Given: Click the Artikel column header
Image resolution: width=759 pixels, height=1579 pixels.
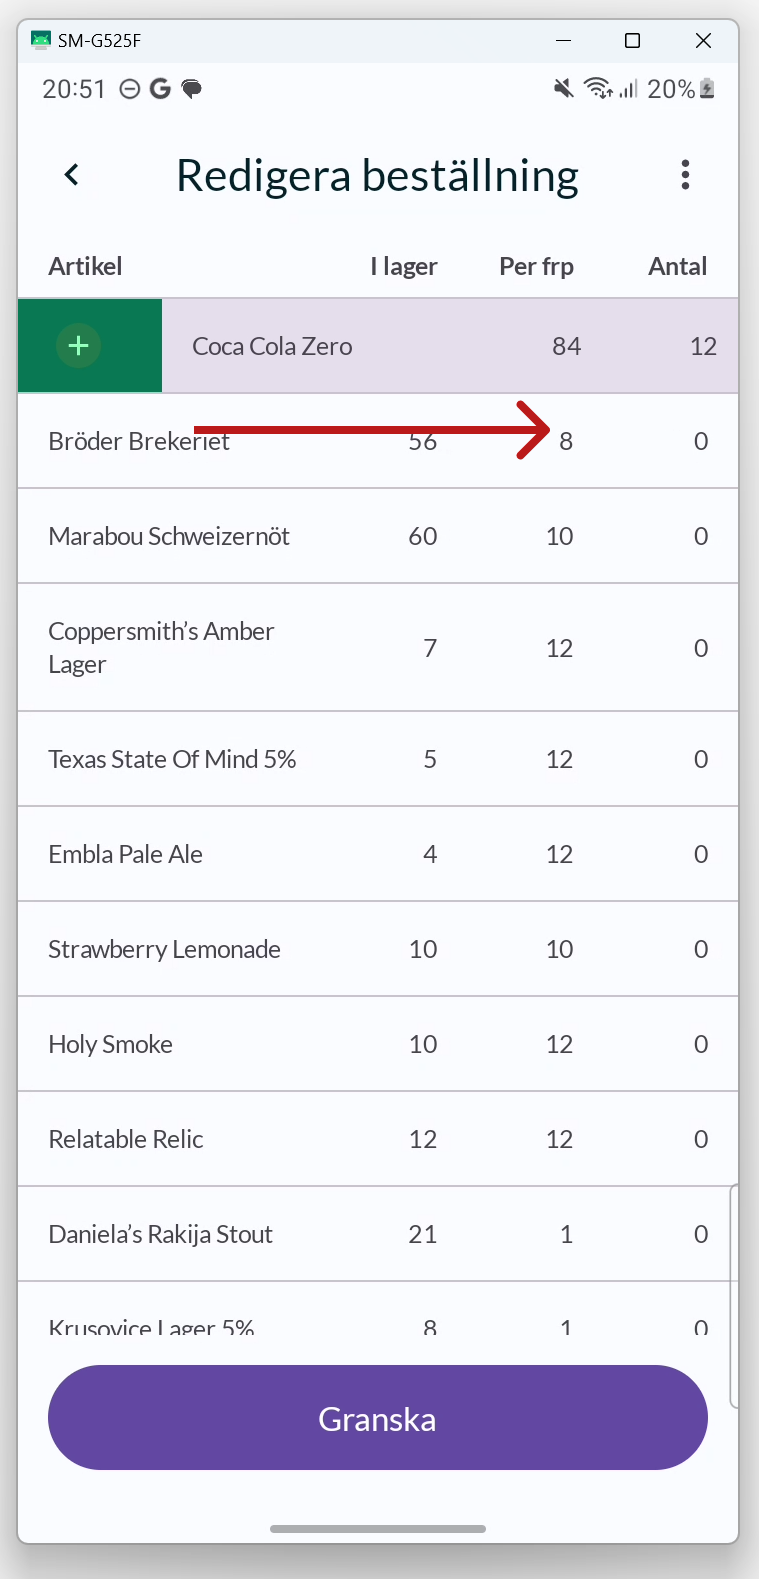Looking at the screenshot, I should click(85, 266).
